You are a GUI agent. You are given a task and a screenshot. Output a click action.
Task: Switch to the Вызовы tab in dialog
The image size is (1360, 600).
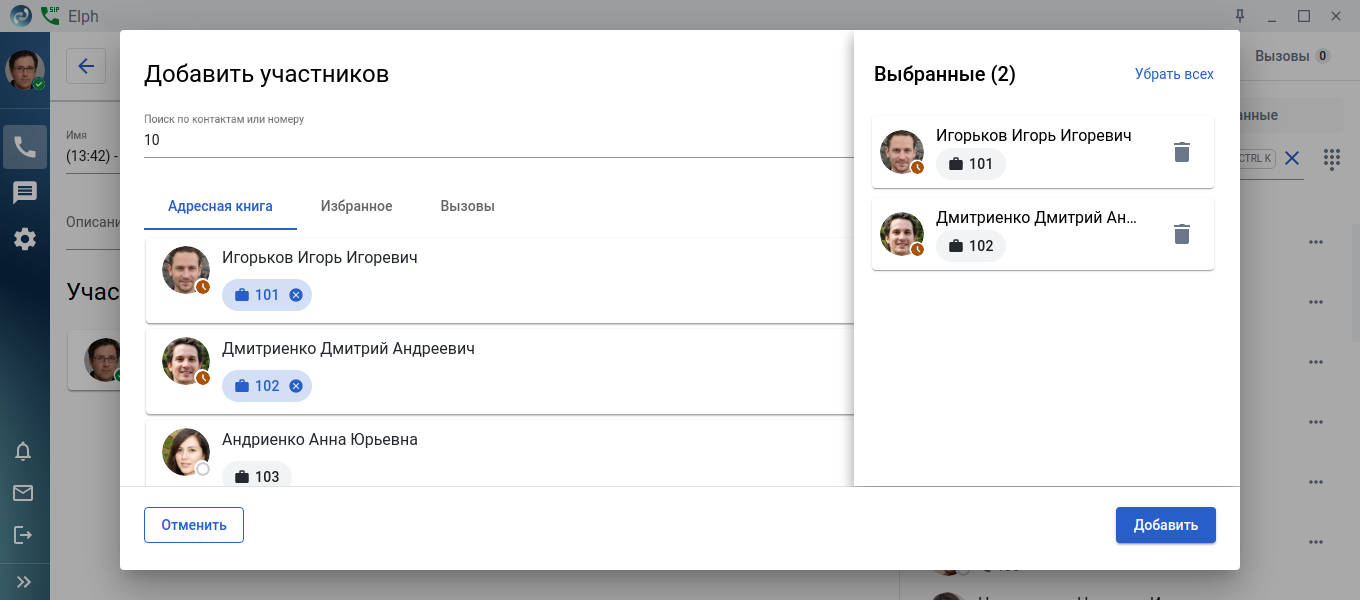tap(467, 206)
